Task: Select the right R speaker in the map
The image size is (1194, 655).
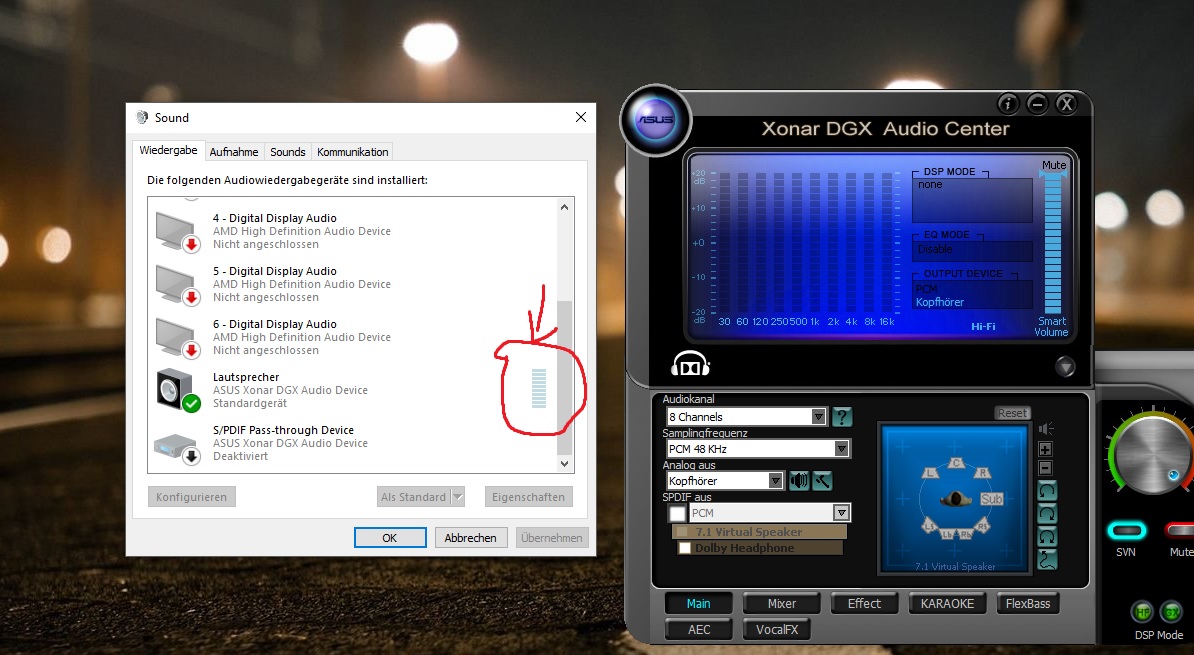Action: click(983, 472)
